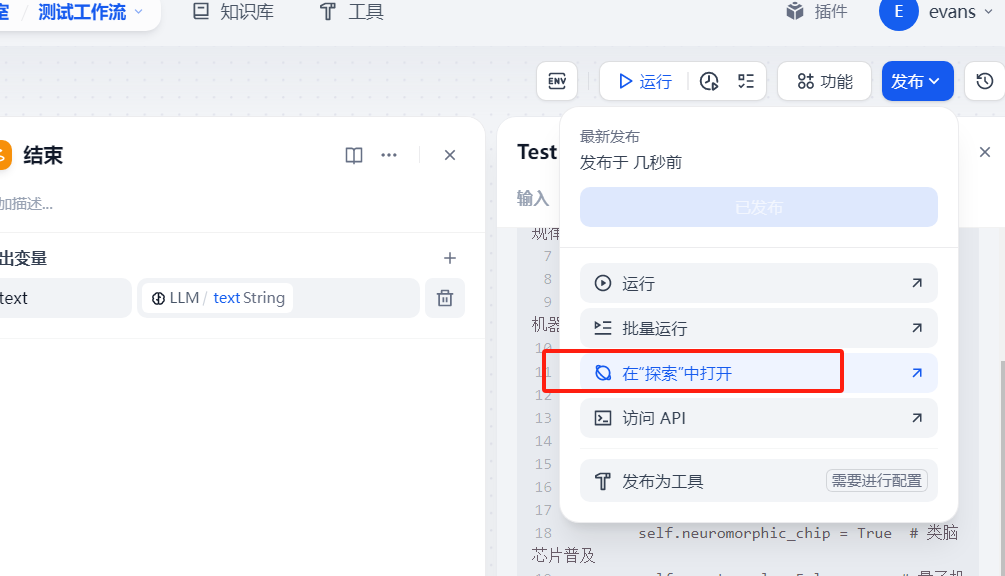The image size is (1005, 576).
Task: Open the run history clock icon
Action: [709, 81]
